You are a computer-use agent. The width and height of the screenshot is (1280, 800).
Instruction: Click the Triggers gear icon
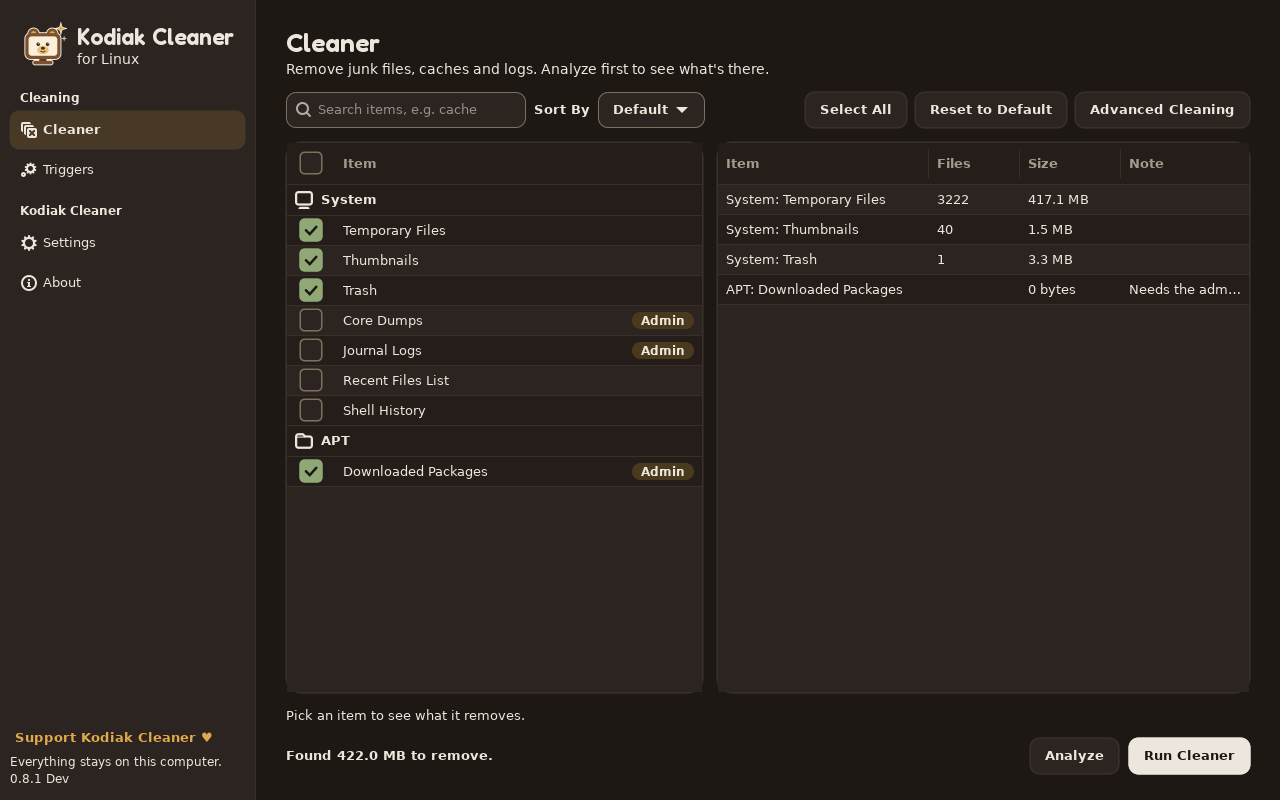[29, 170]
